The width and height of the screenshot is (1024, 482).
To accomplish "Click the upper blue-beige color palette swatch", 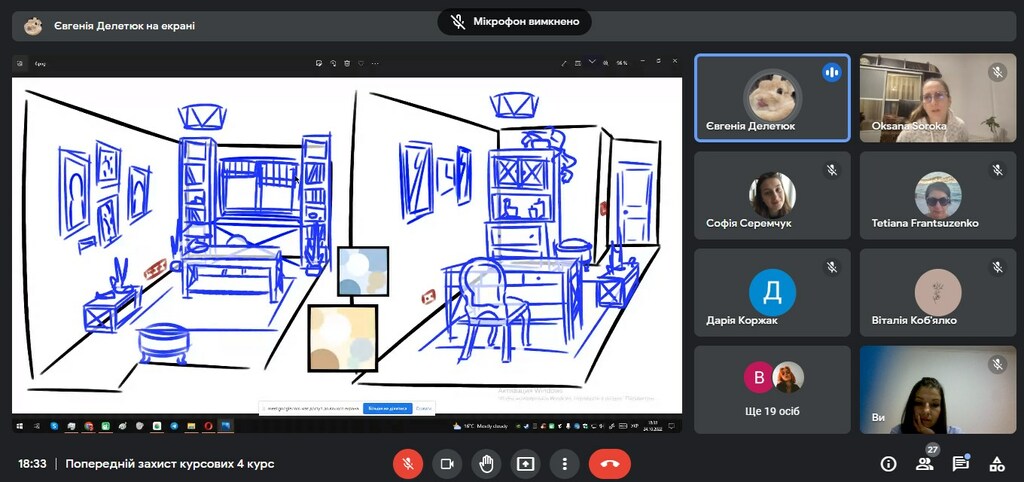I will point(363,271).
